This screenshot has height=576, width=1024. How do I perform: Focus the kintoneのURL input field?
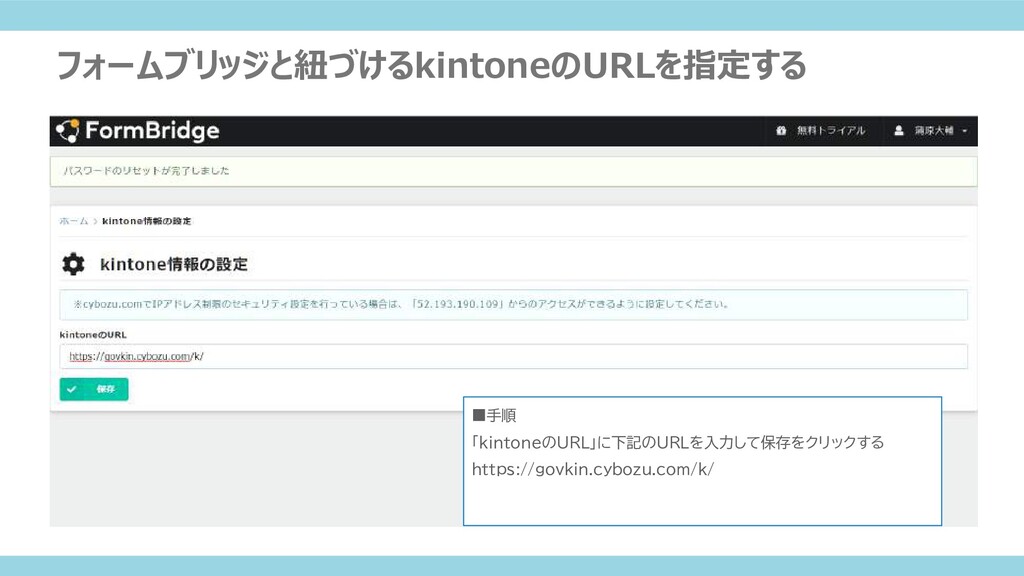[513, 357]
